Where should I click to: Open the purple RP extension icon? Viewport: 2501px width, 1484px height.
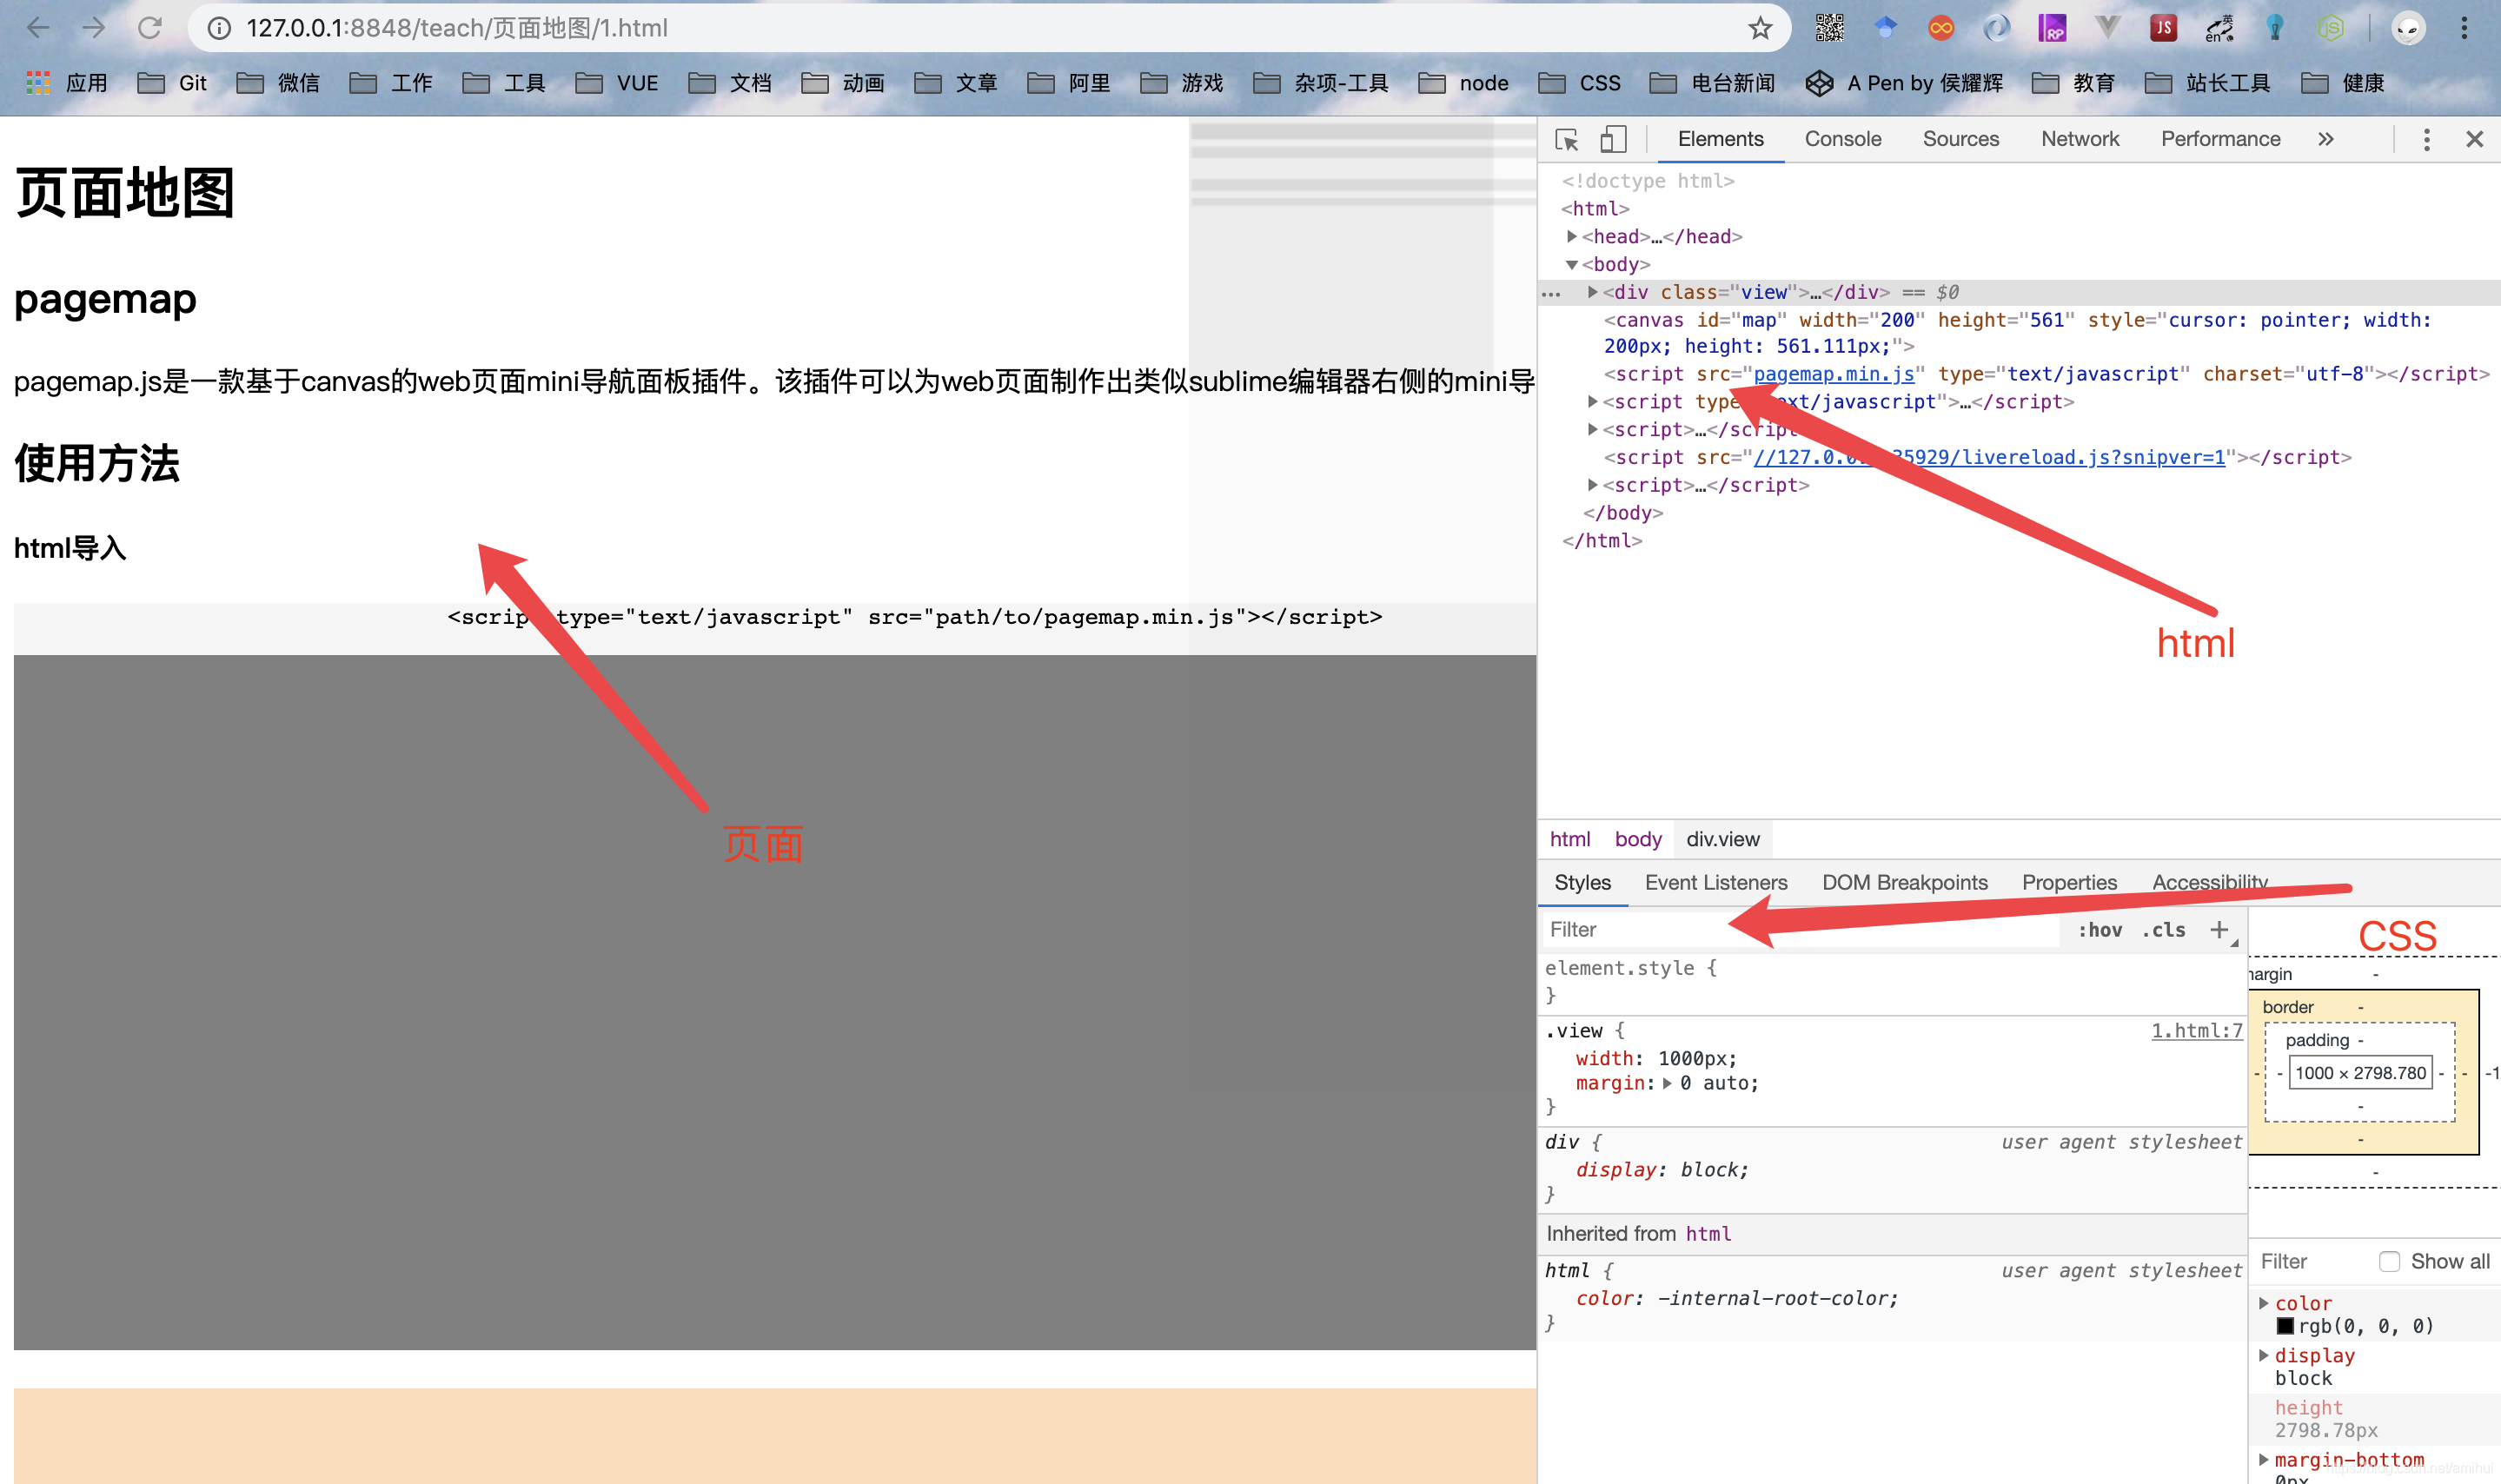point(2052,28)
